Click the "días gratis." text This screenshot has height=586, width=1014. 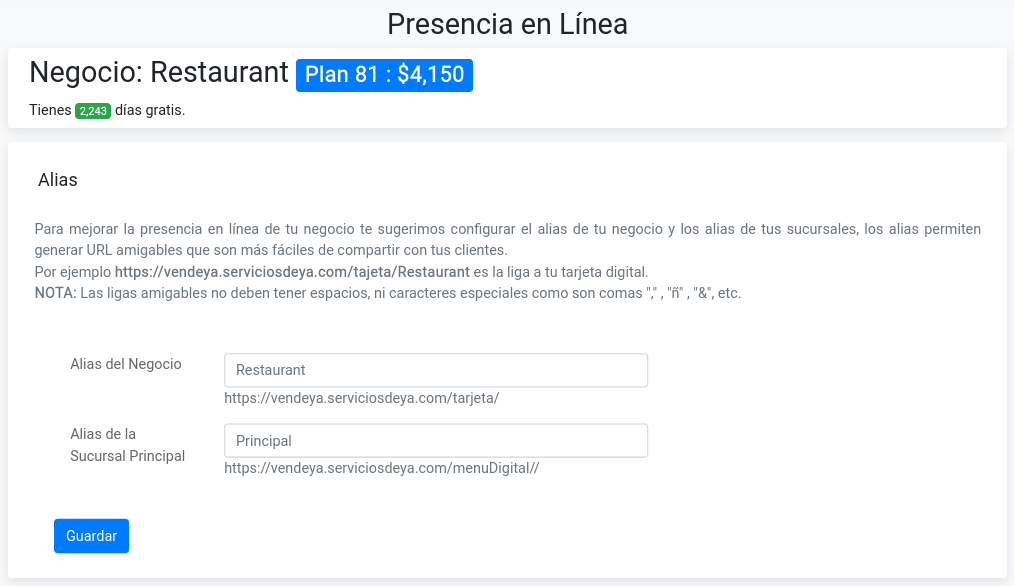click(150, 110)
